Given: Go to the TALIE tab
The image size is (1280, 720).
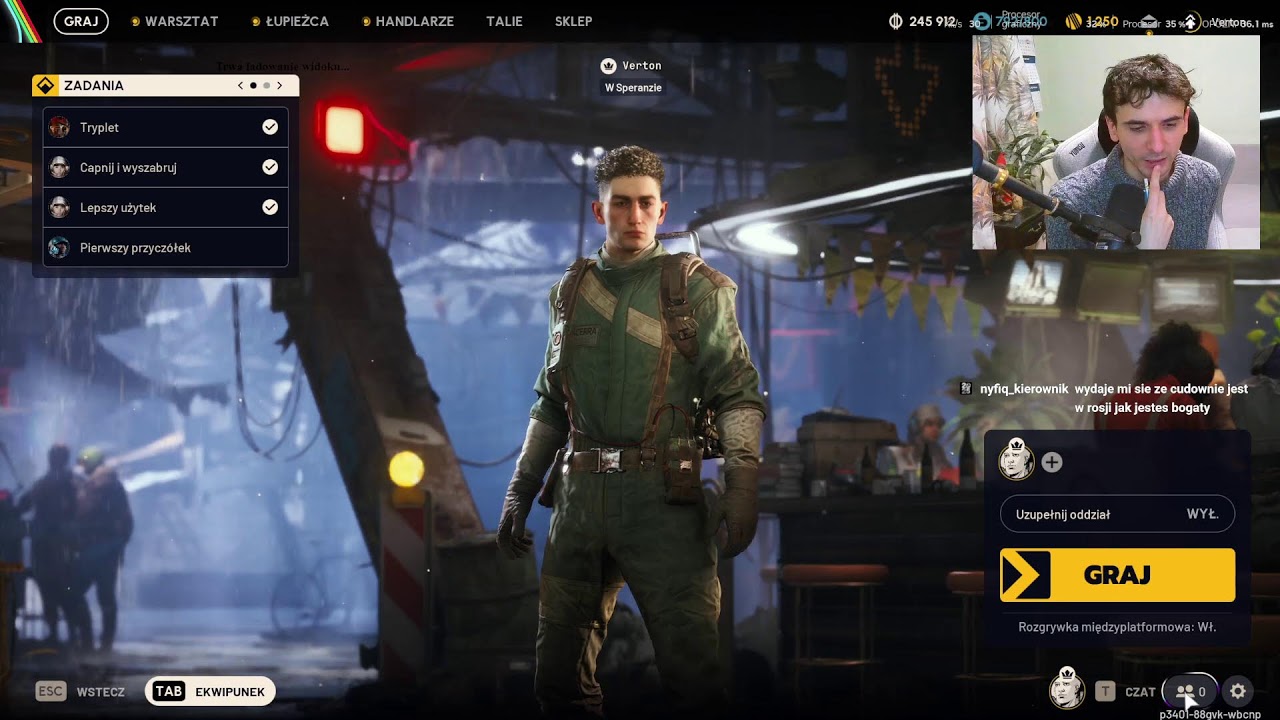Looking at the screenshot, I should [x=504, y=21].
